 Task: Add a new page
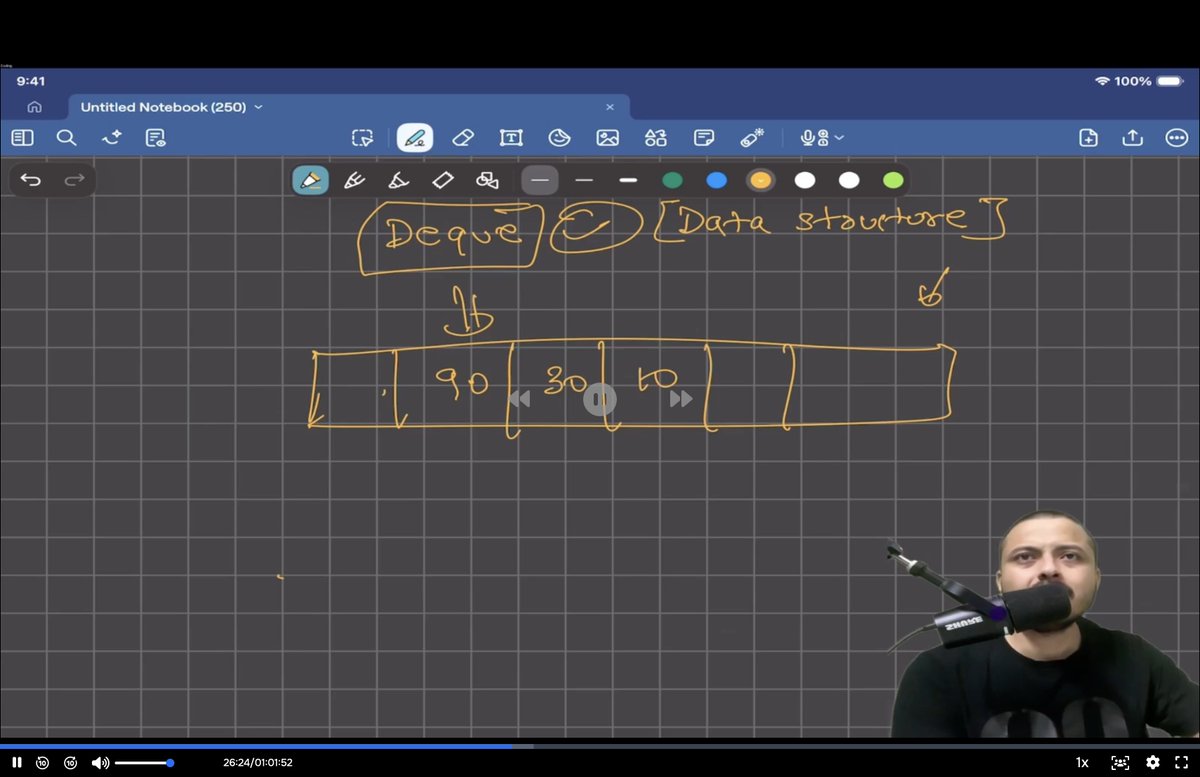(1089, 138)
